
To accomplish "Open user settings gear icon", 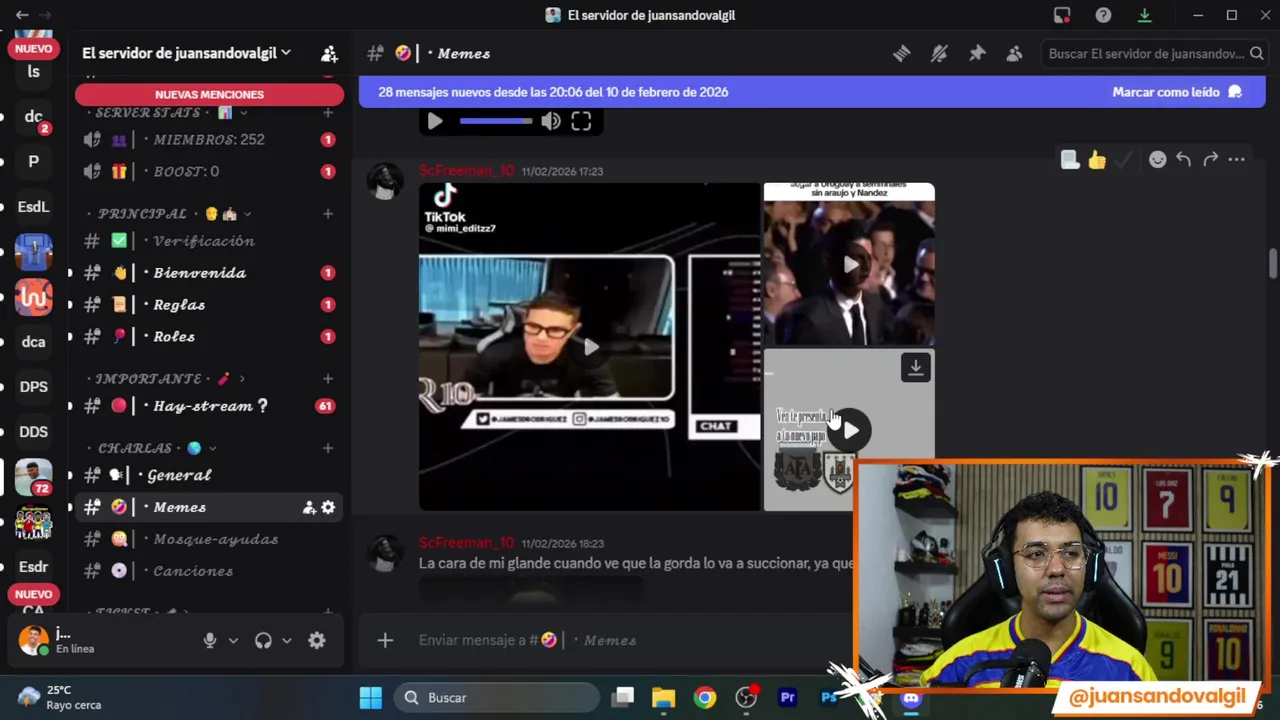I will click(x=317, y=641).
